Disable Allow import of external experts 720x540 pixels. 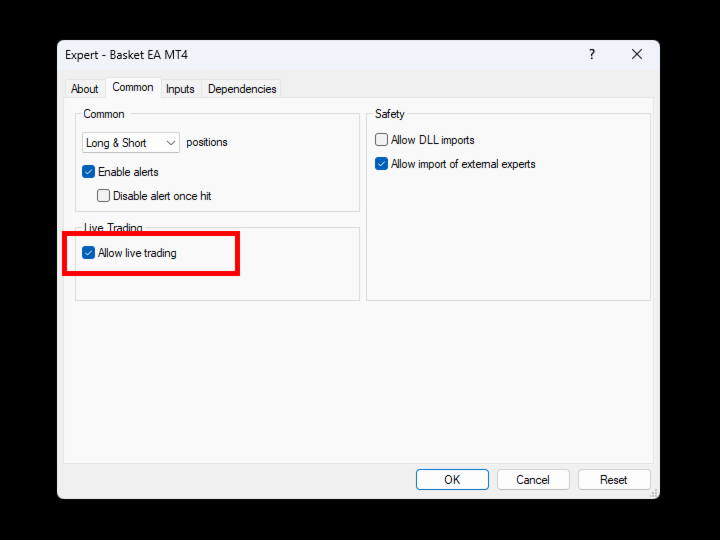point(381,164)
